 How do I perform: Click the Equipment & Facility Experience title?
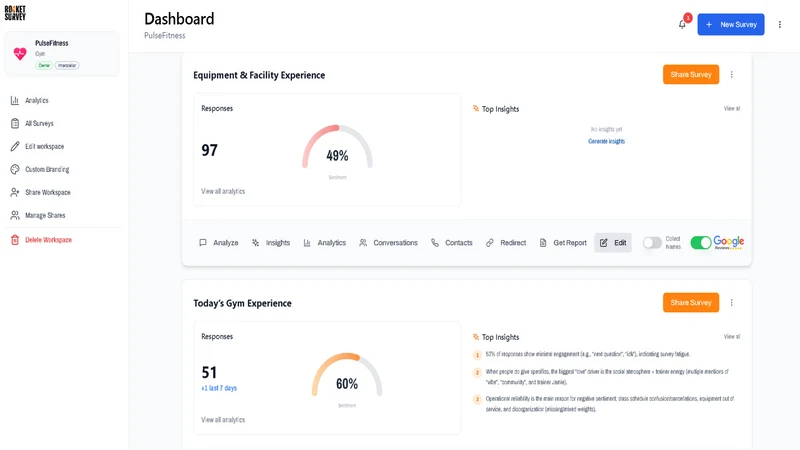click(x=259, y=75)
